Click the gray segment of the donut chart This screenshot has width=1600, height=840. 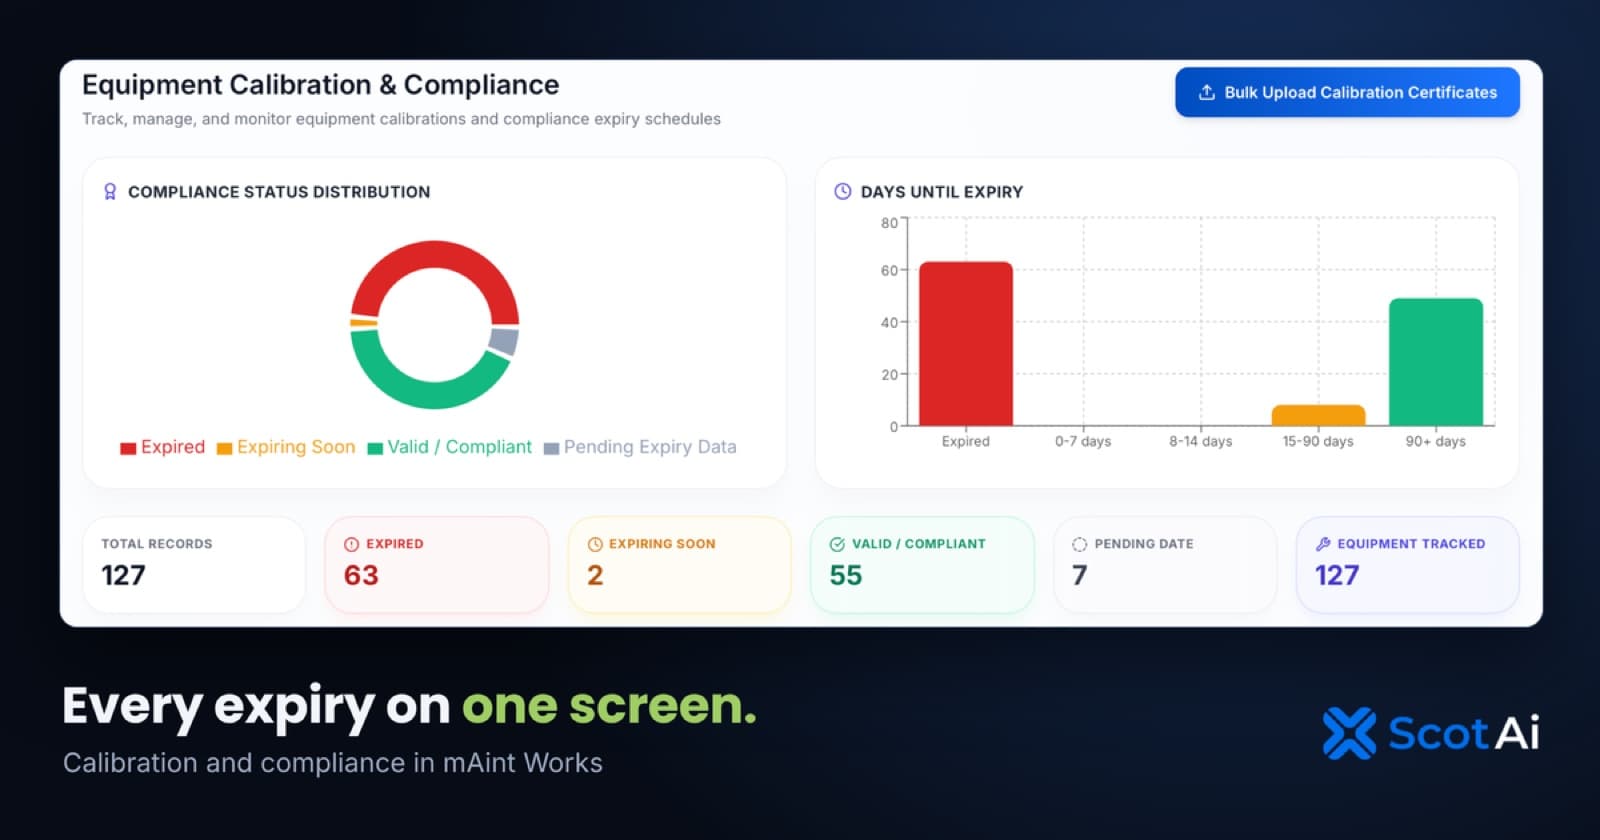[504, 341]
